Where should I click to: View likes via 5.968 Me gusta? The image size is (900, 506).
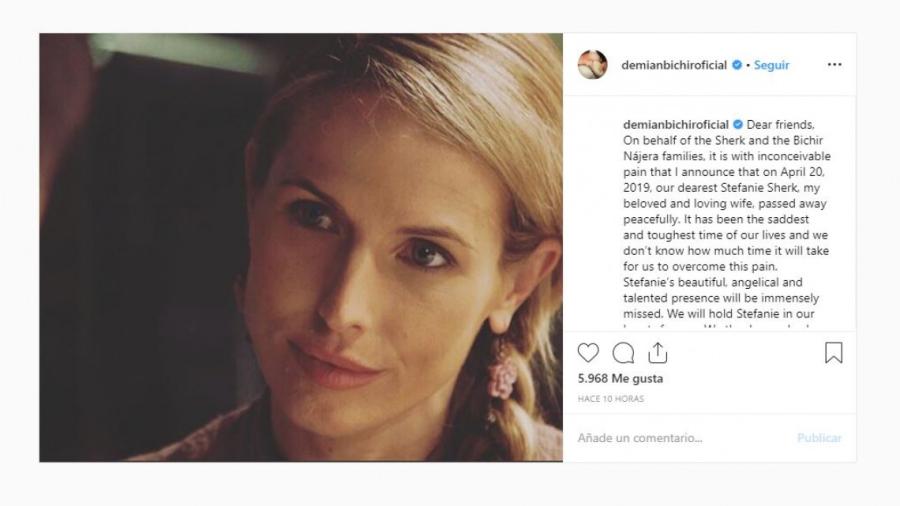pyautogui.click(x=620, y=379)
